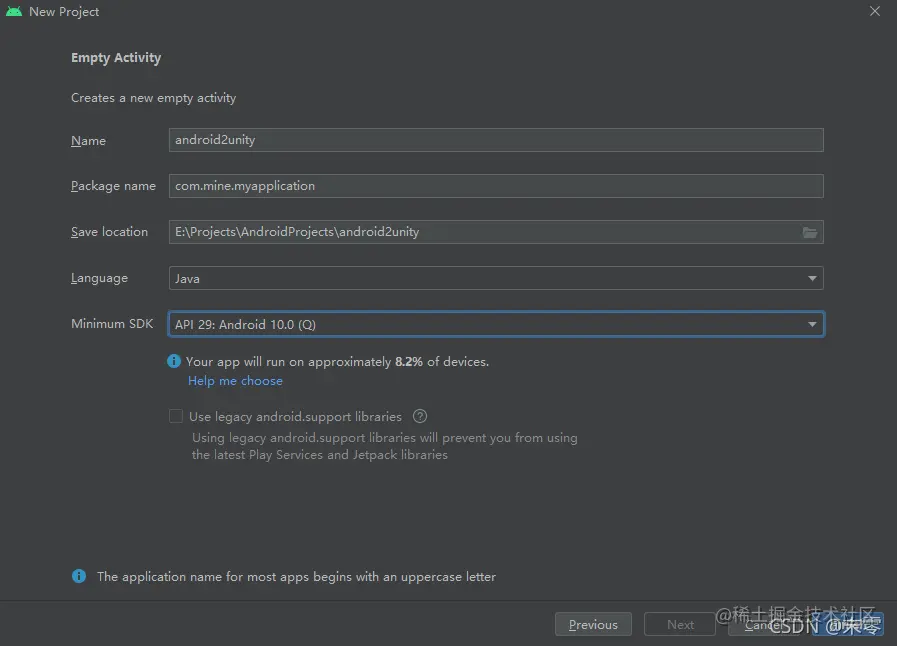Click the Empty Activity heading
Viewport: 897px width, 646px height.
click(x=116, y=58)
